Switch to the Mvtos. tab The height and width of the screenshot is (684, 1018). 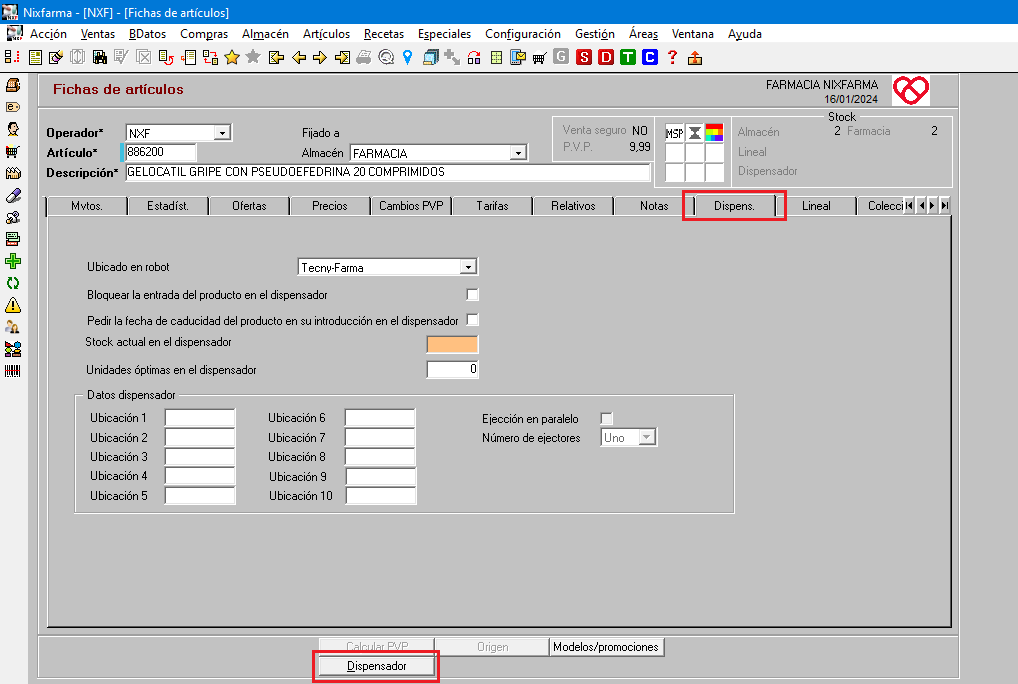click(87, 206)
